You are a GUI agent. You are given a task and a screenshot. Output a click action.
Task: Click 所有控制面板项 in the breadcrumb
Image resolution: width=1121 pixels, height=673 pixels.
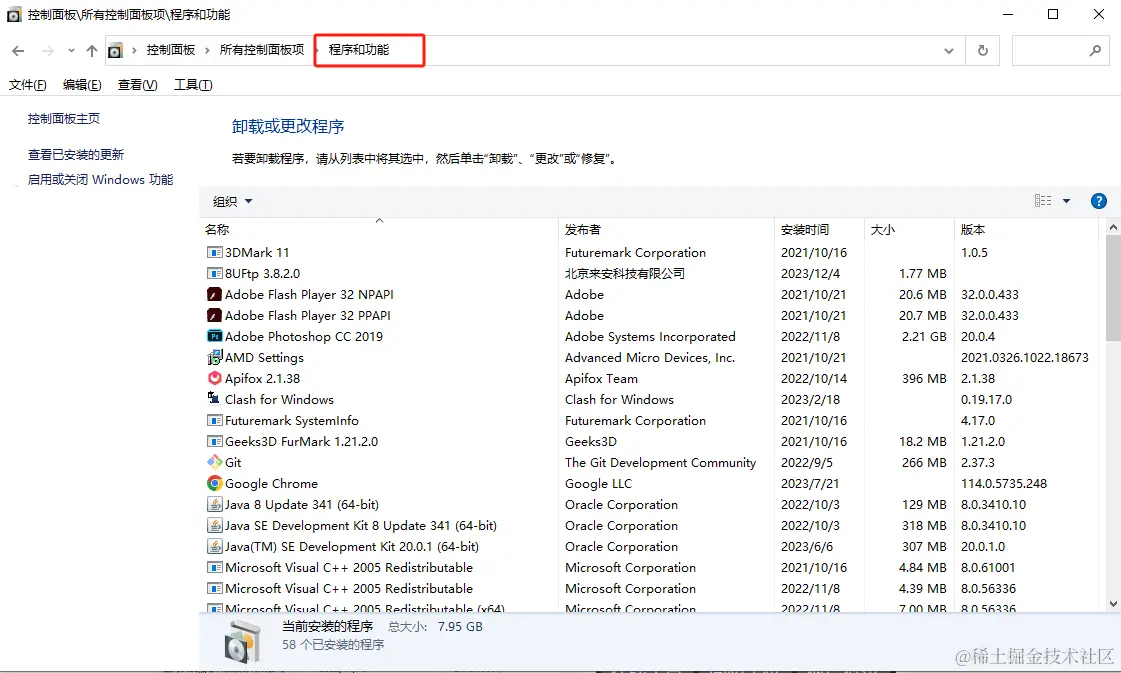(x=262, y=50)
